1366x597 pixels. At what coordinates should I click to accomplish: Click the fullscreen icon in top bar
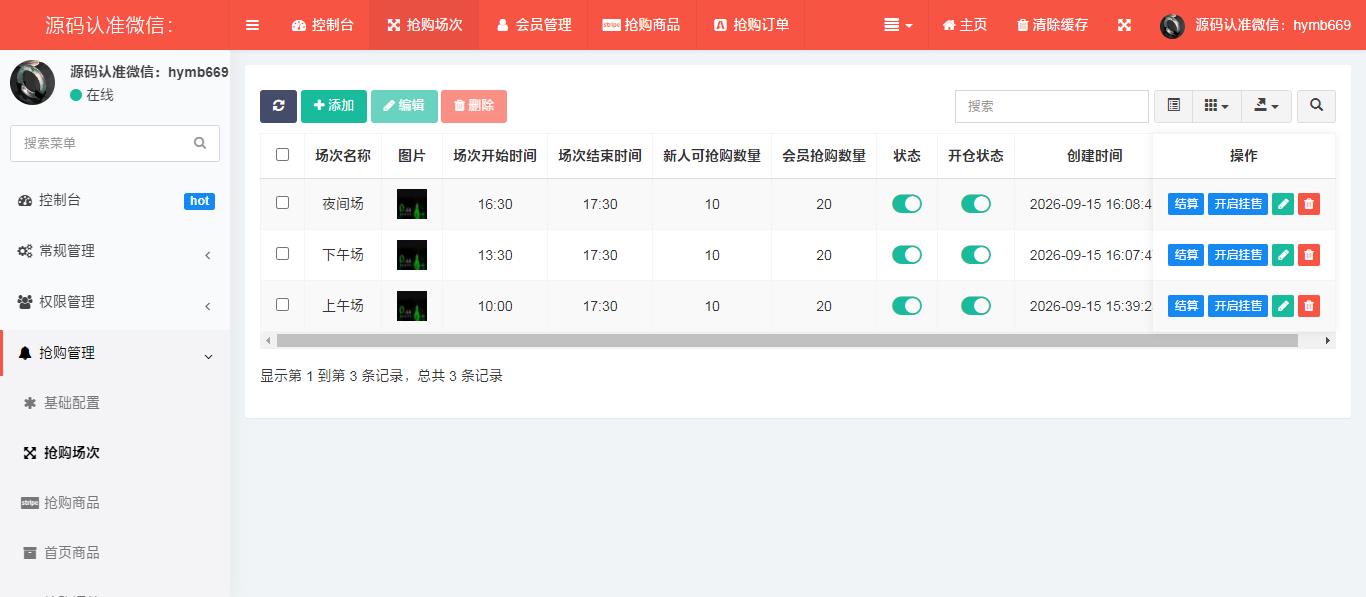1125,25
